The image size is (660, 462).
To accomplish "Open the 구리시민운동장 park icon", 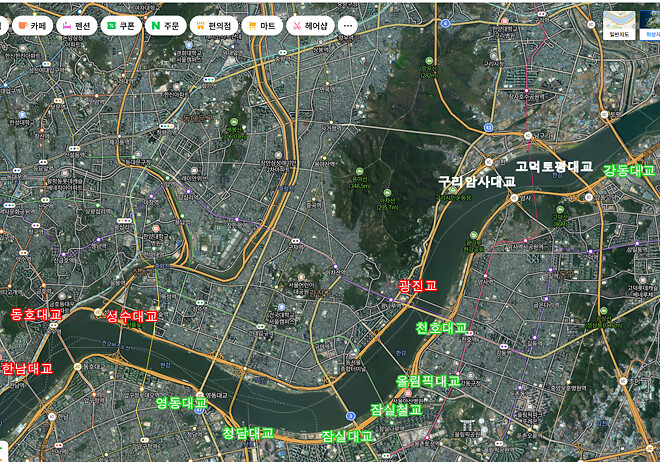I will 453,190.
